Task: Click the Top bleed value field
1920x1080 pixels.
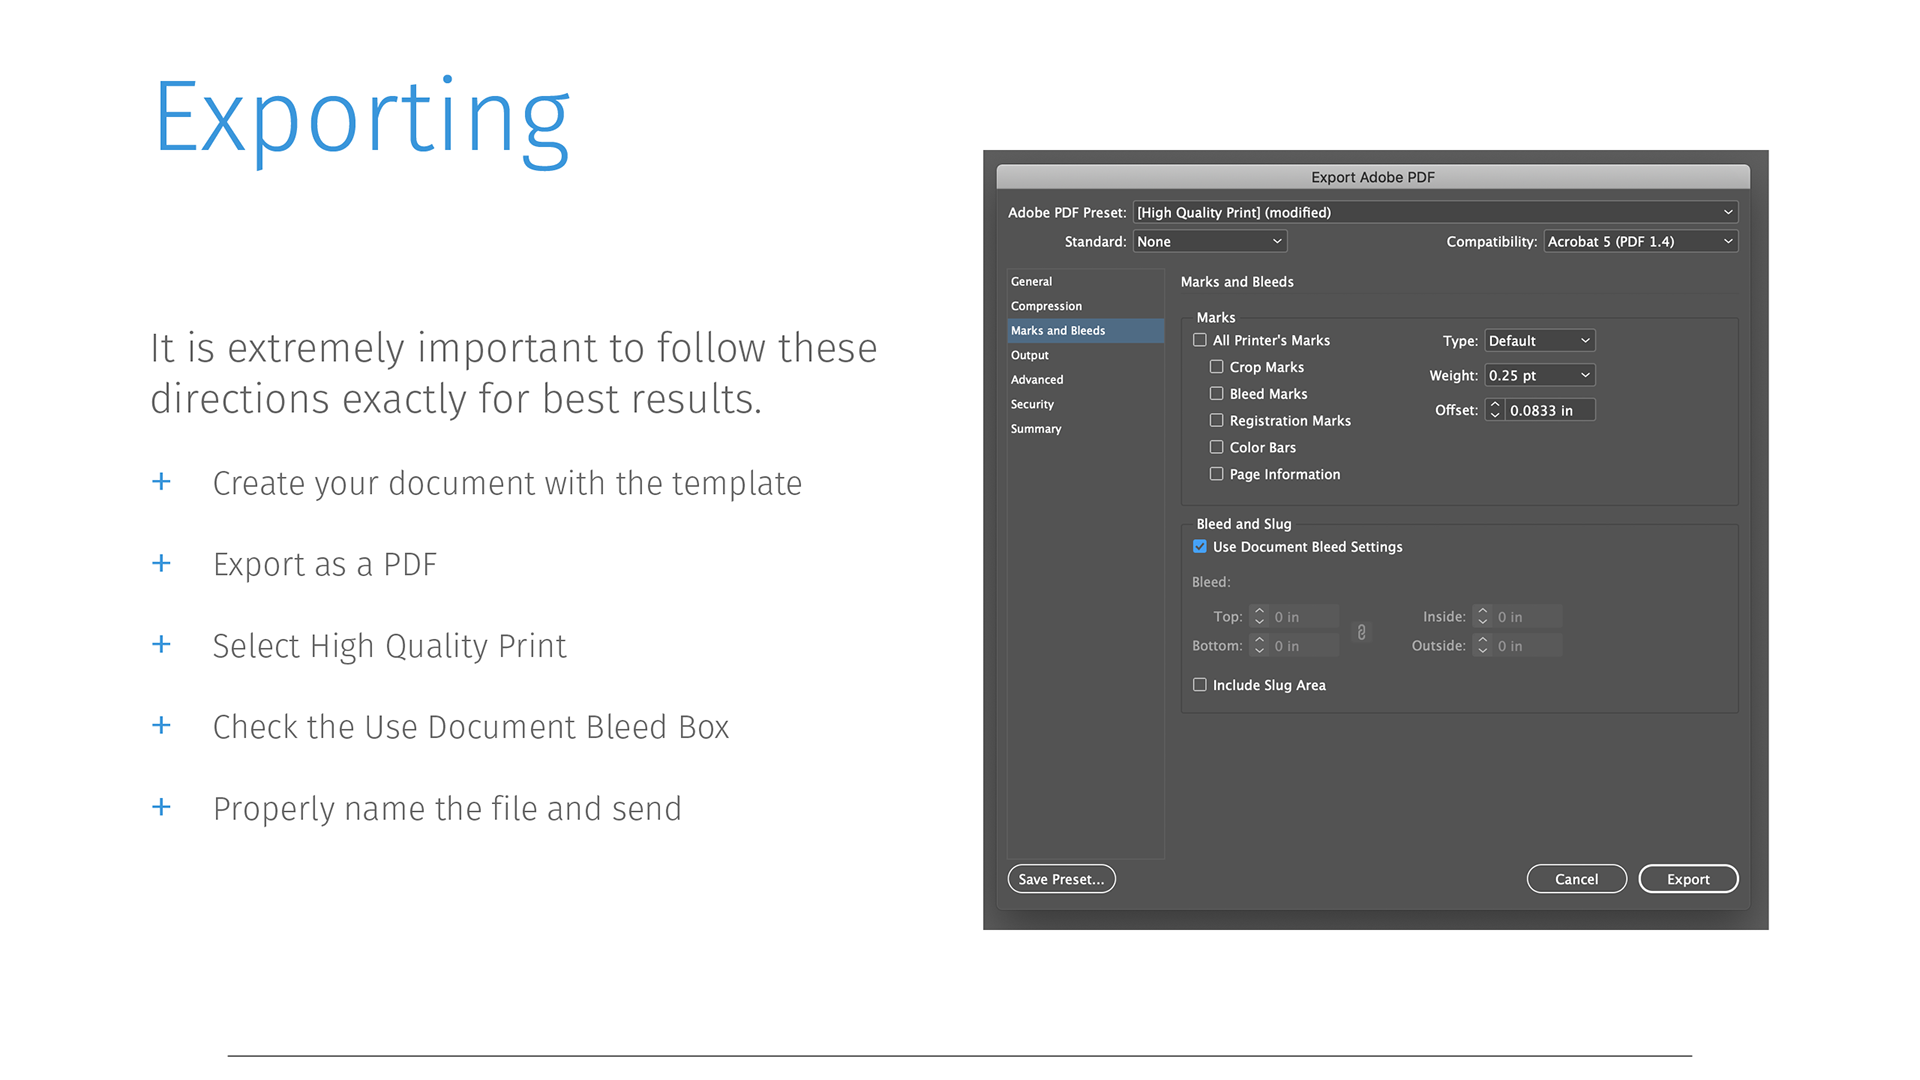Action: pos(1304,617)
